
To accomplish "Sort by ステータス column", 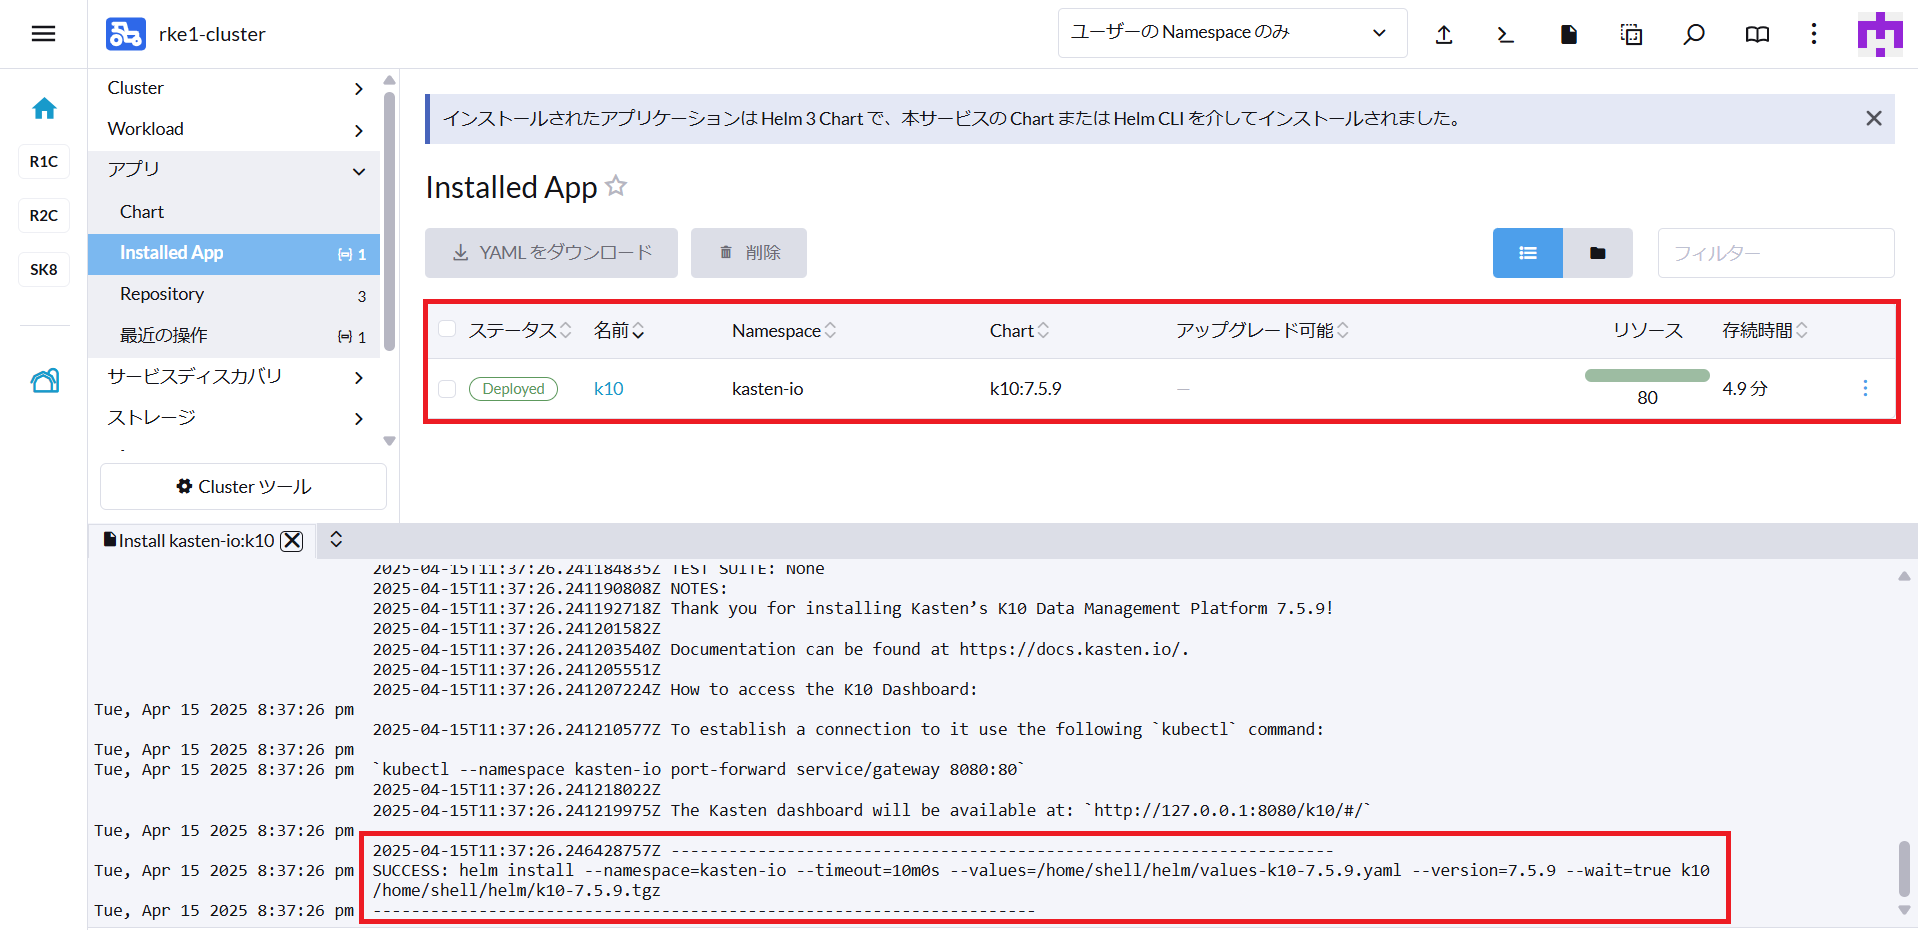I will click(520, 330).
